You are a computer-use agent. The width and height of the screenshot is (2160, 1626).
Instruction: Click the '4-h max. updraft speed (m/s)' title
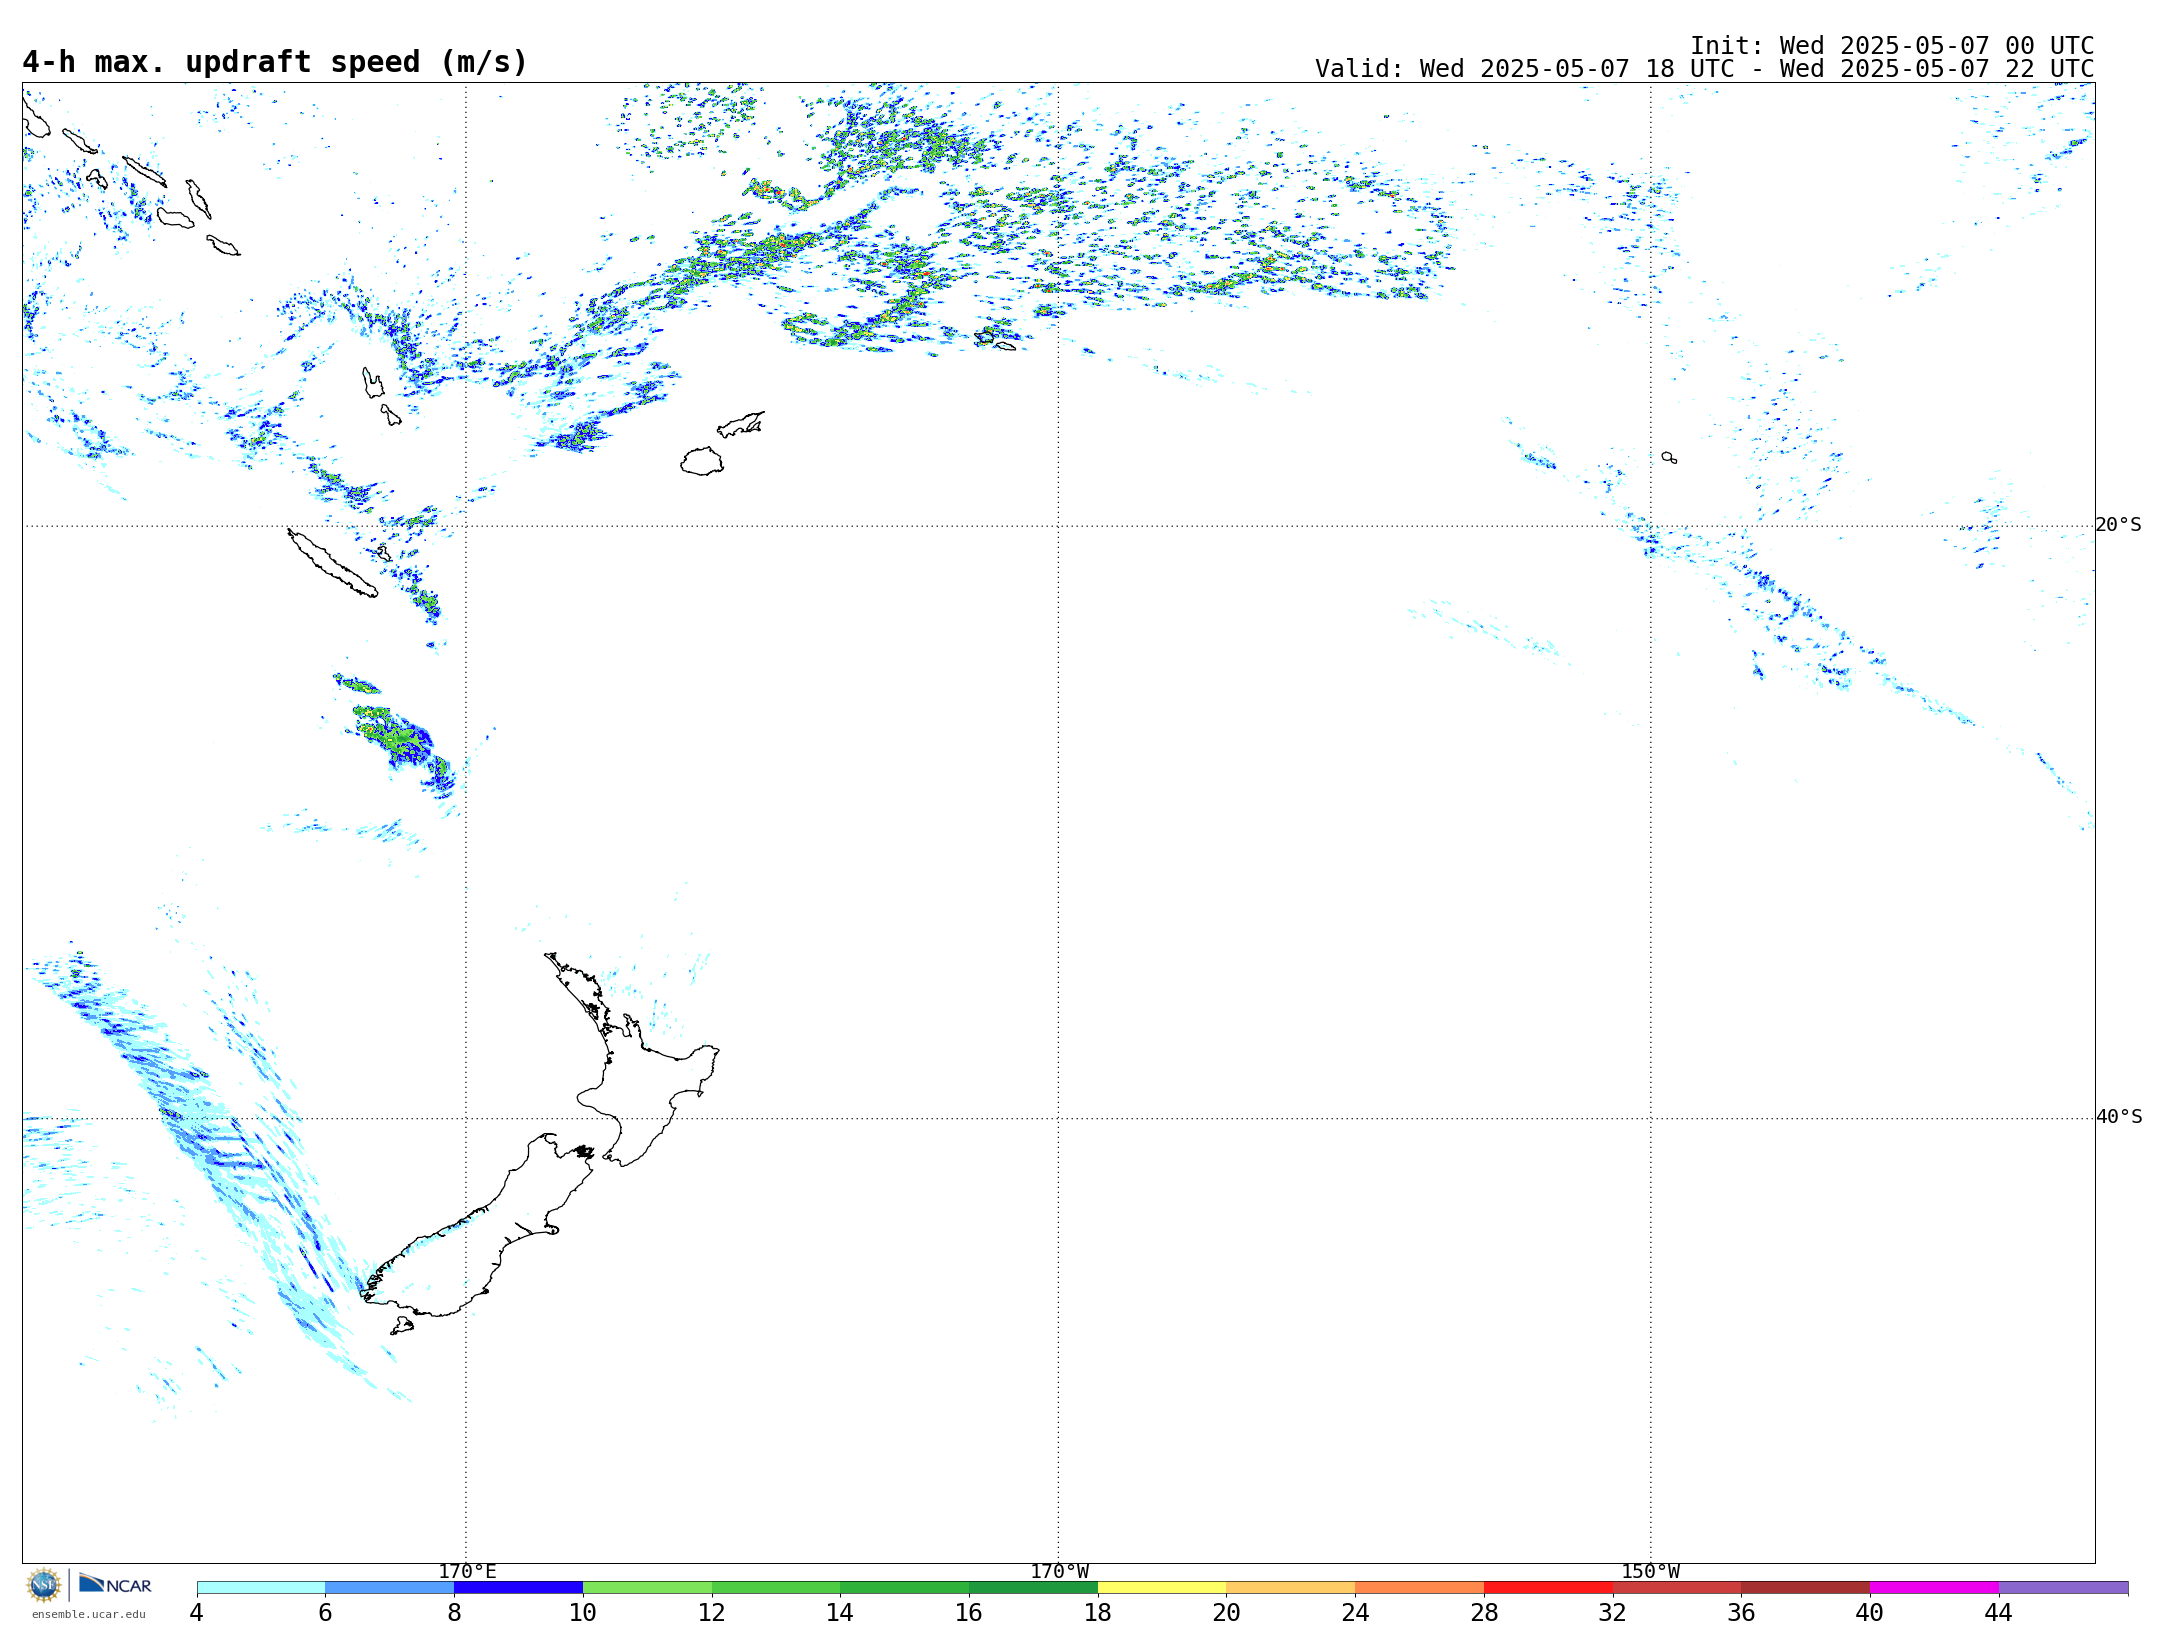pyautogui.click(x=275, y=62)
